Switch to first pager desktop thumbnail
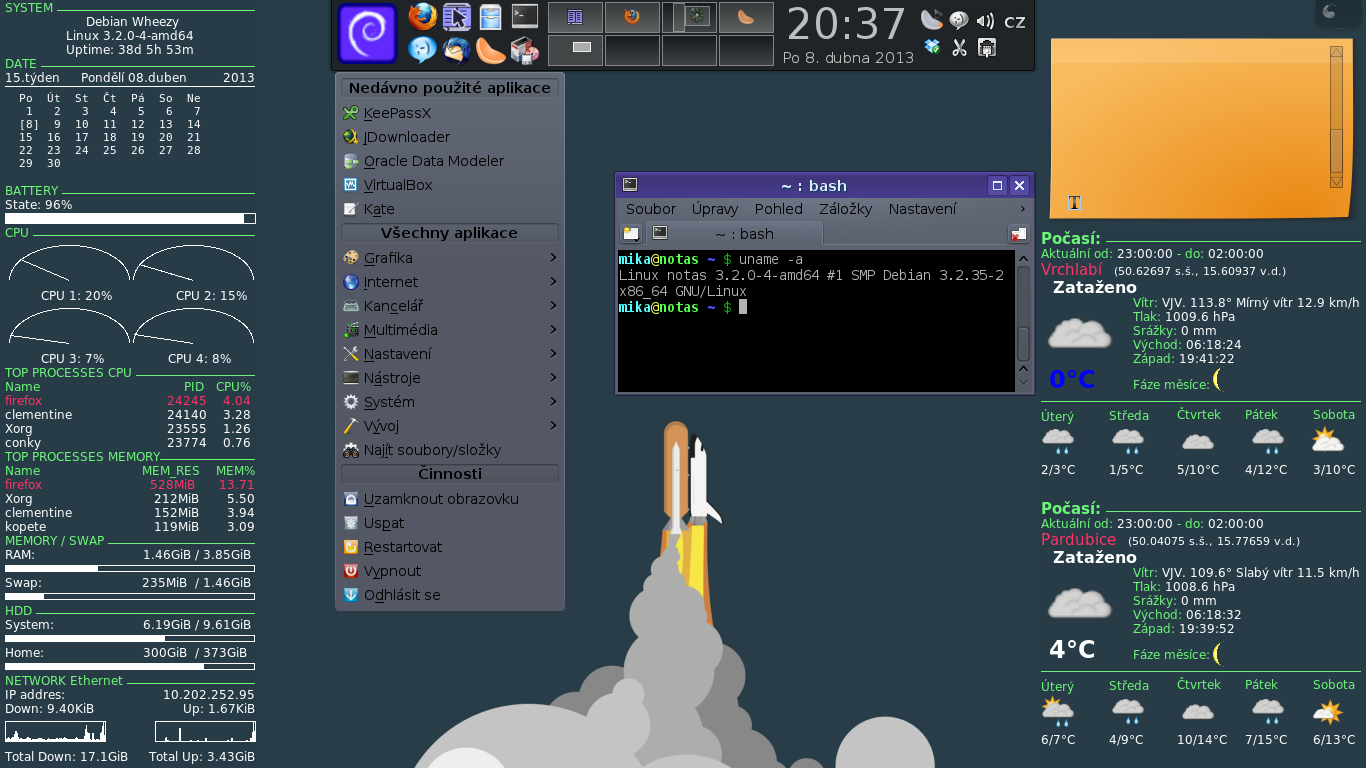 pyautogui.click(x=575, y=17)
